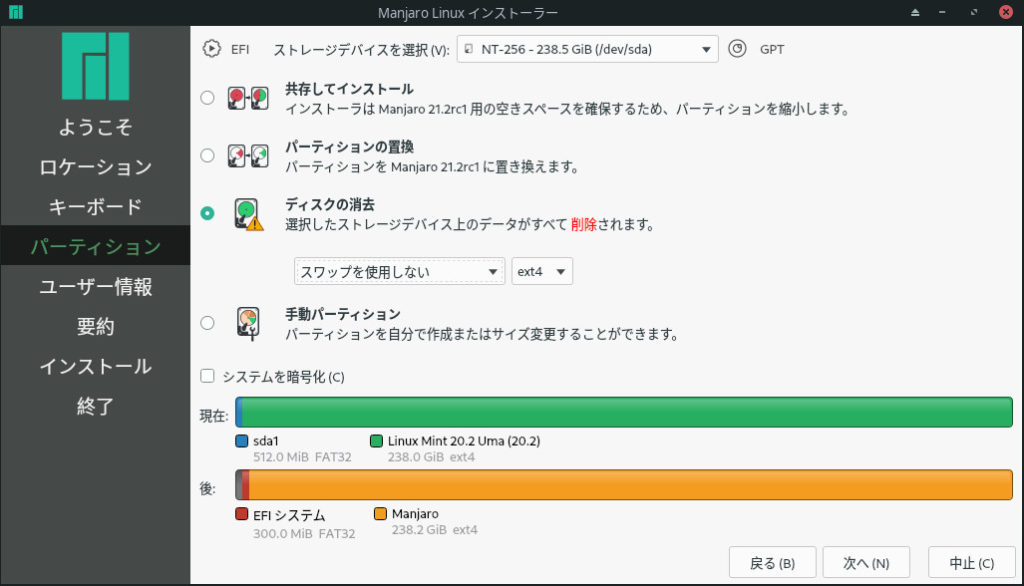Enable the システムを暗号化 checkbox

point(208,377)
